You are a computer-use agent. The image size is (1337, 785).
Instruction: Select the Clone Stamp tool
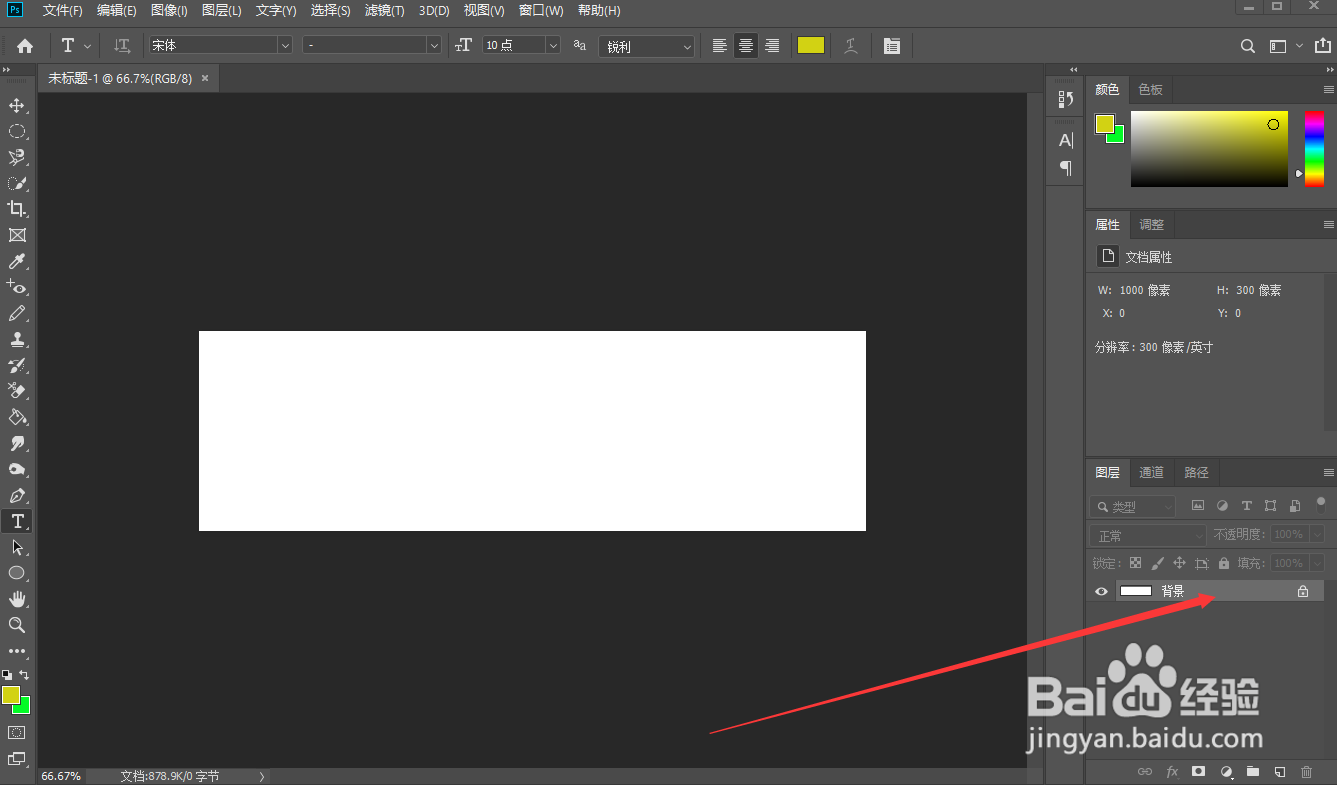(x=17, y=339)
